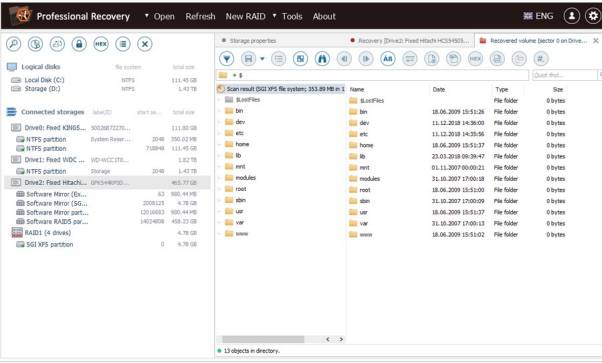The image size is (602, 363).
Task: Click New RAID menu item
Action: click(245, 17)
